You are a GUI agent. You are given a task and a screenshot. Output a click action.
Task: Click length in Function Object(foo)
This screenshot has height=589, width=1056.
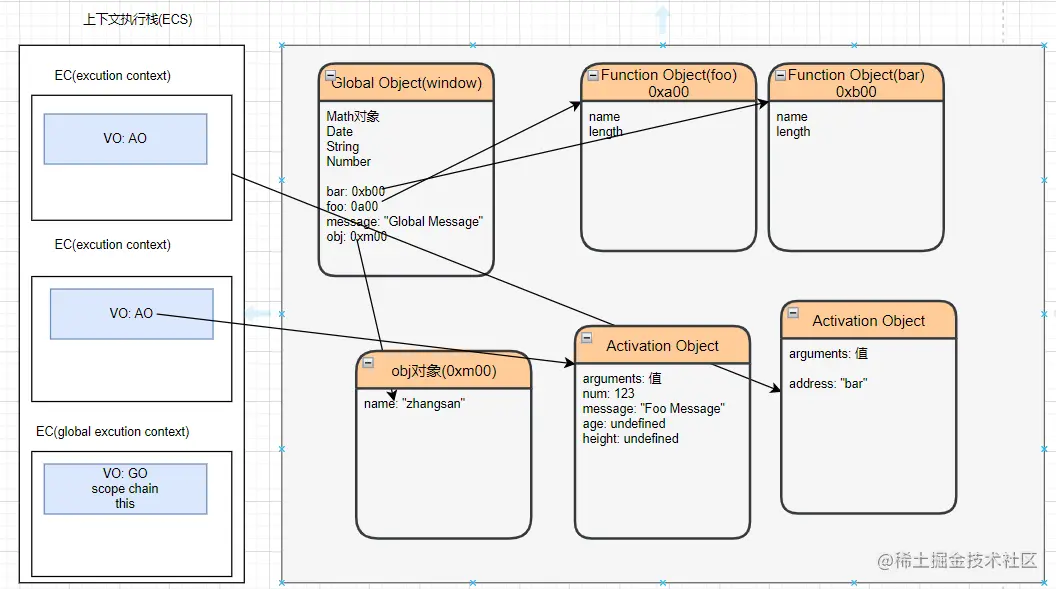(x=605, y=132)
